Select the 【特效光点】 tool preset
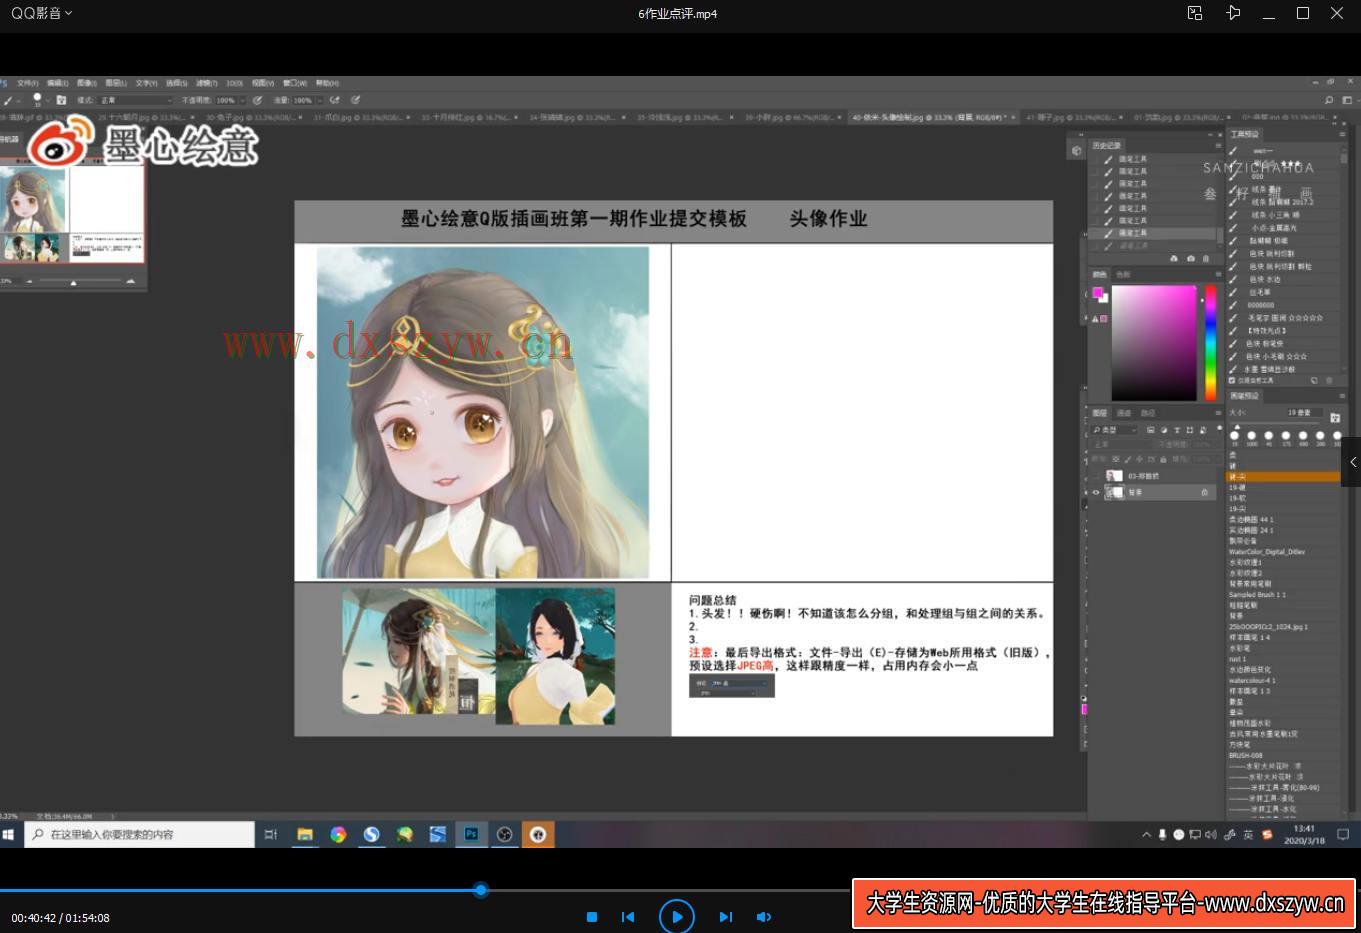Image resolution: width=1361 pixels, height=933 pixels. 1283,330
